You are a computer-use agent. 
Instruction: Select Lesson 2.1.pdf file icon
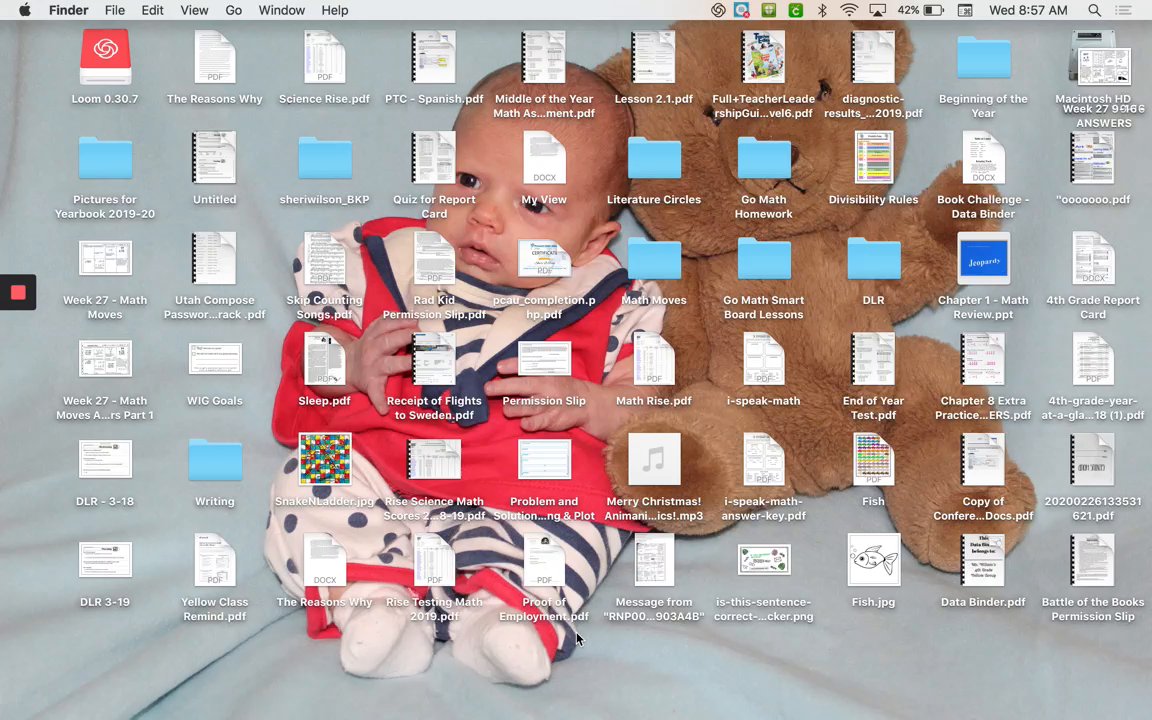653,57
